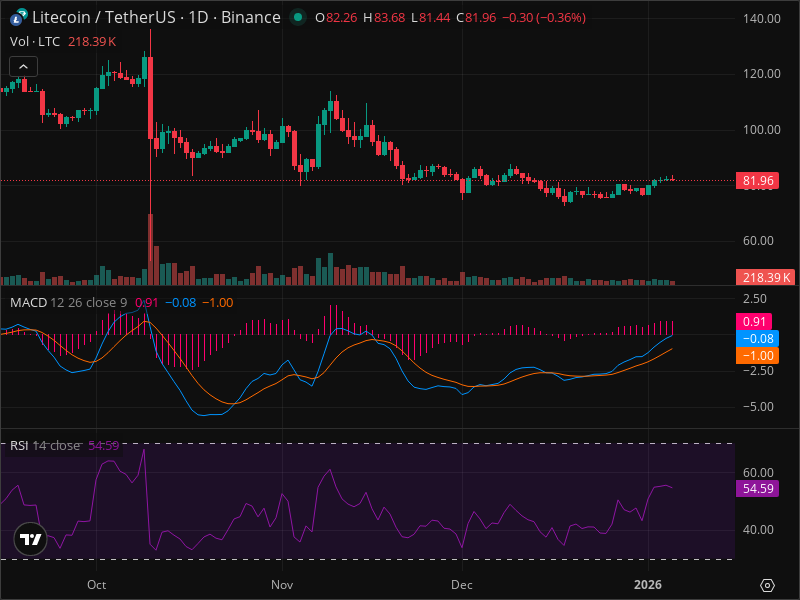Collapse the indicator legend with chevron button
Viewport: 800px width, 600px height.
click(23, 66)
